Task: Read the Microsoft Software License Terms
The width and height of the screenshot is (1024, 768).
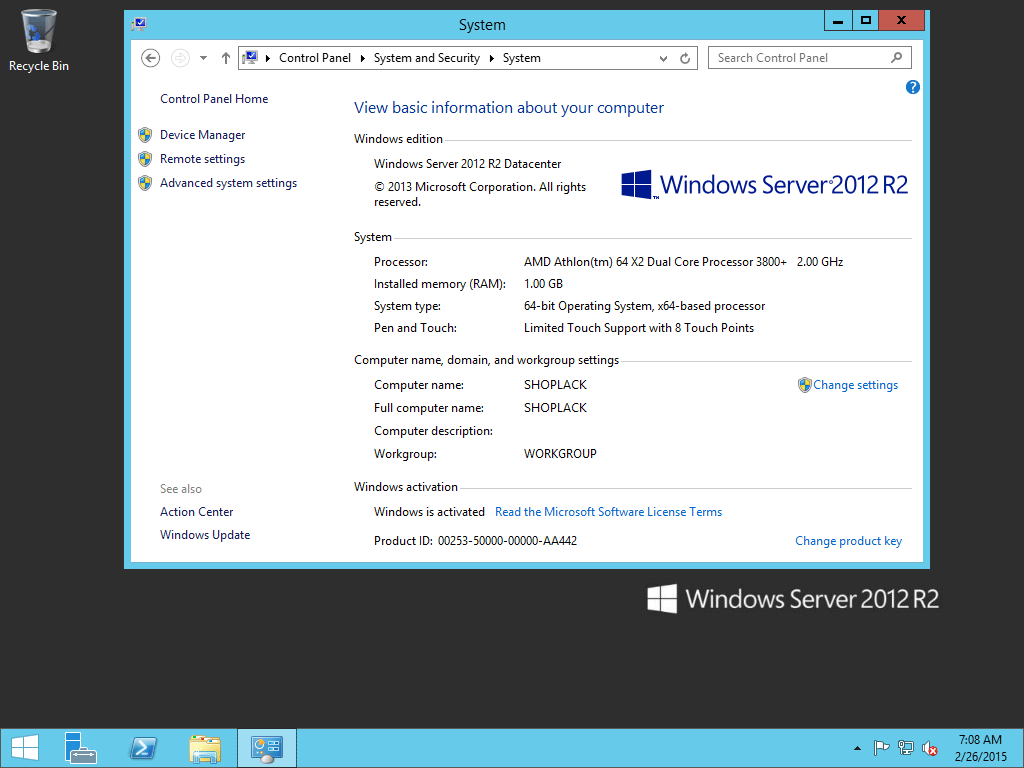Action: coord(609,512)
